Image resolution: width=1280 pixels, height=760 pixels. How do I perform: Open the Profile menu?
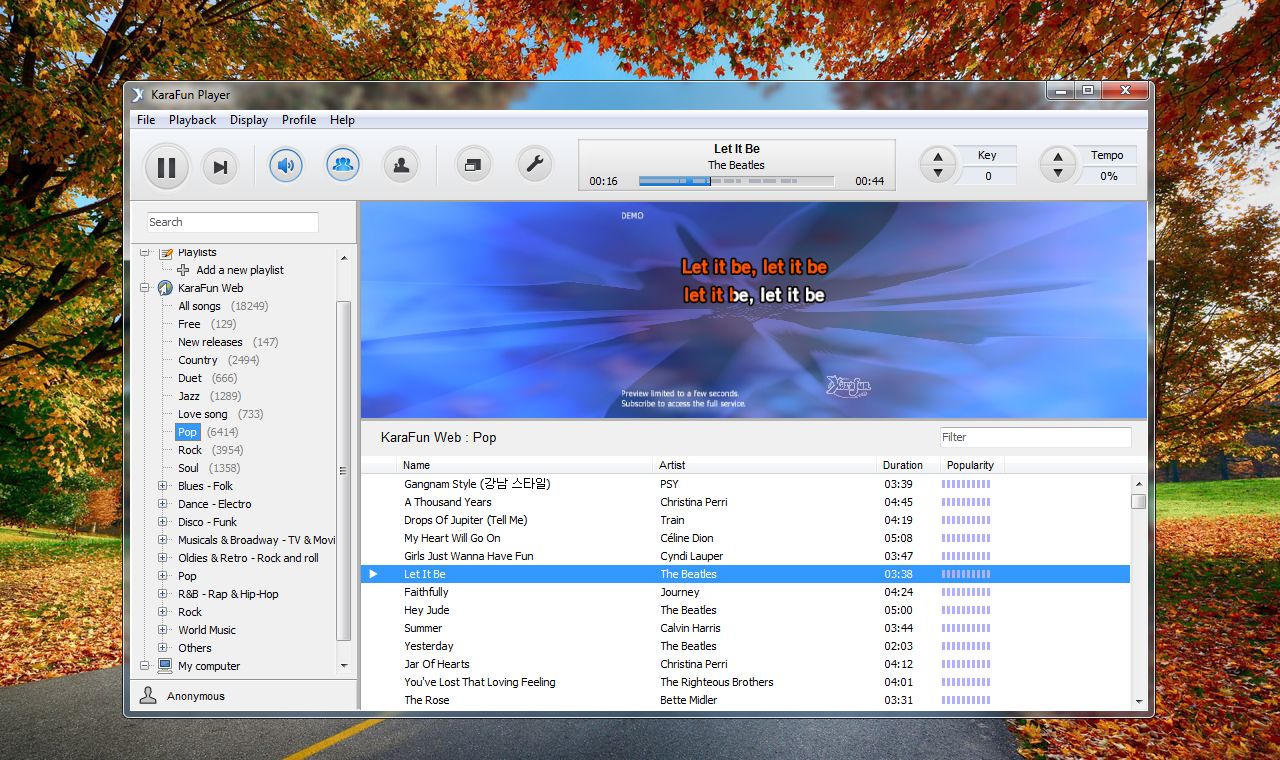point(298,120)
